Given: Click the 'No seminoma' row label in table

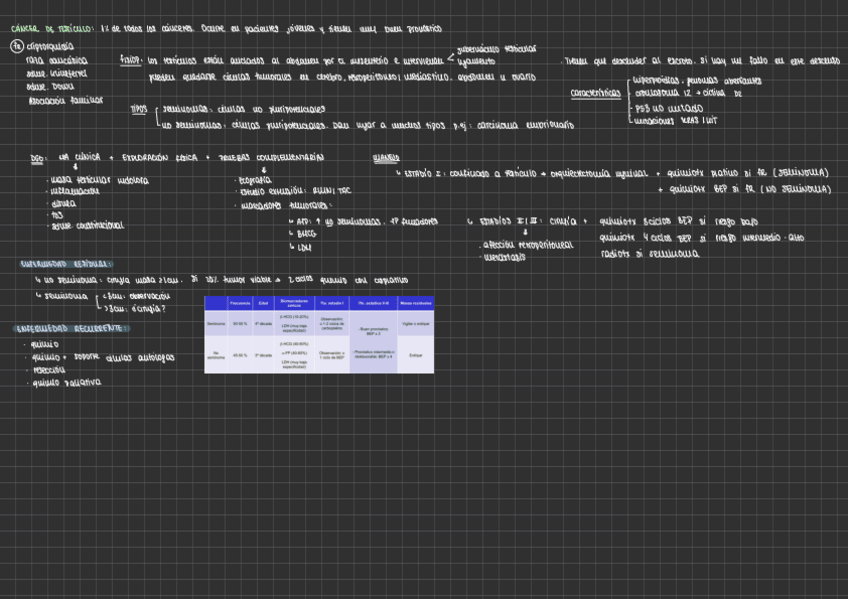Looking at the screenshot, I should (x=216, y=354).
